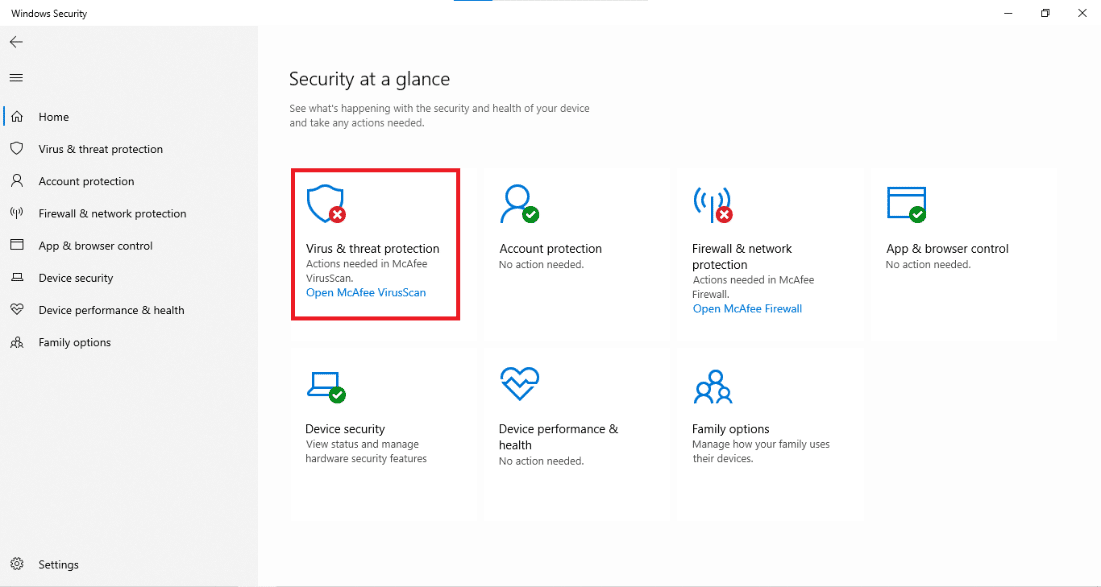Click the Virus & threat protection tile
Viewport: 1101px width, 587px height.
point(375,243)
